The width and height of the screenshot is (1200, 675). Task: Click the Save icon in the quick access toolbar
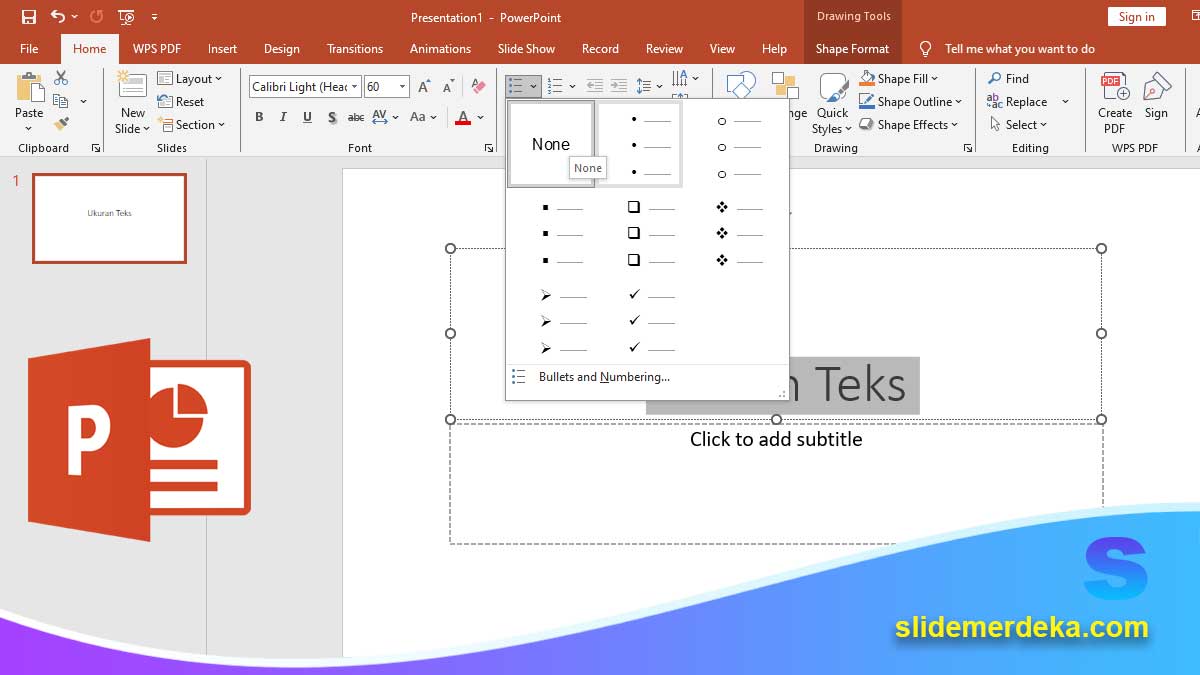29,17
